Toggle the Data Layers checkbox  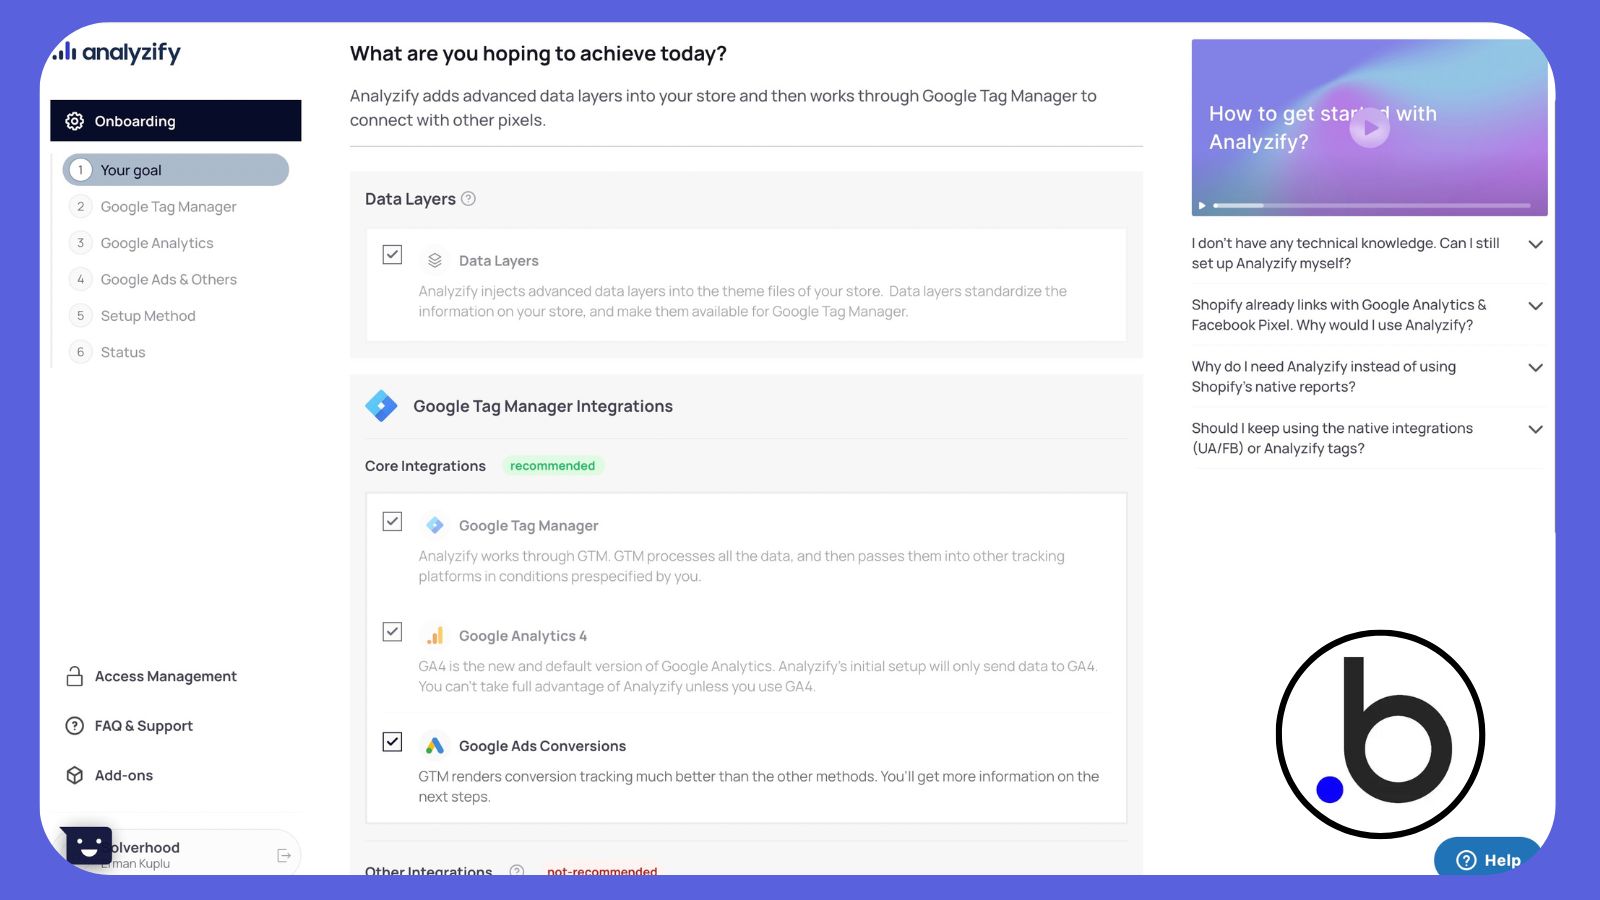click(393, 255)
